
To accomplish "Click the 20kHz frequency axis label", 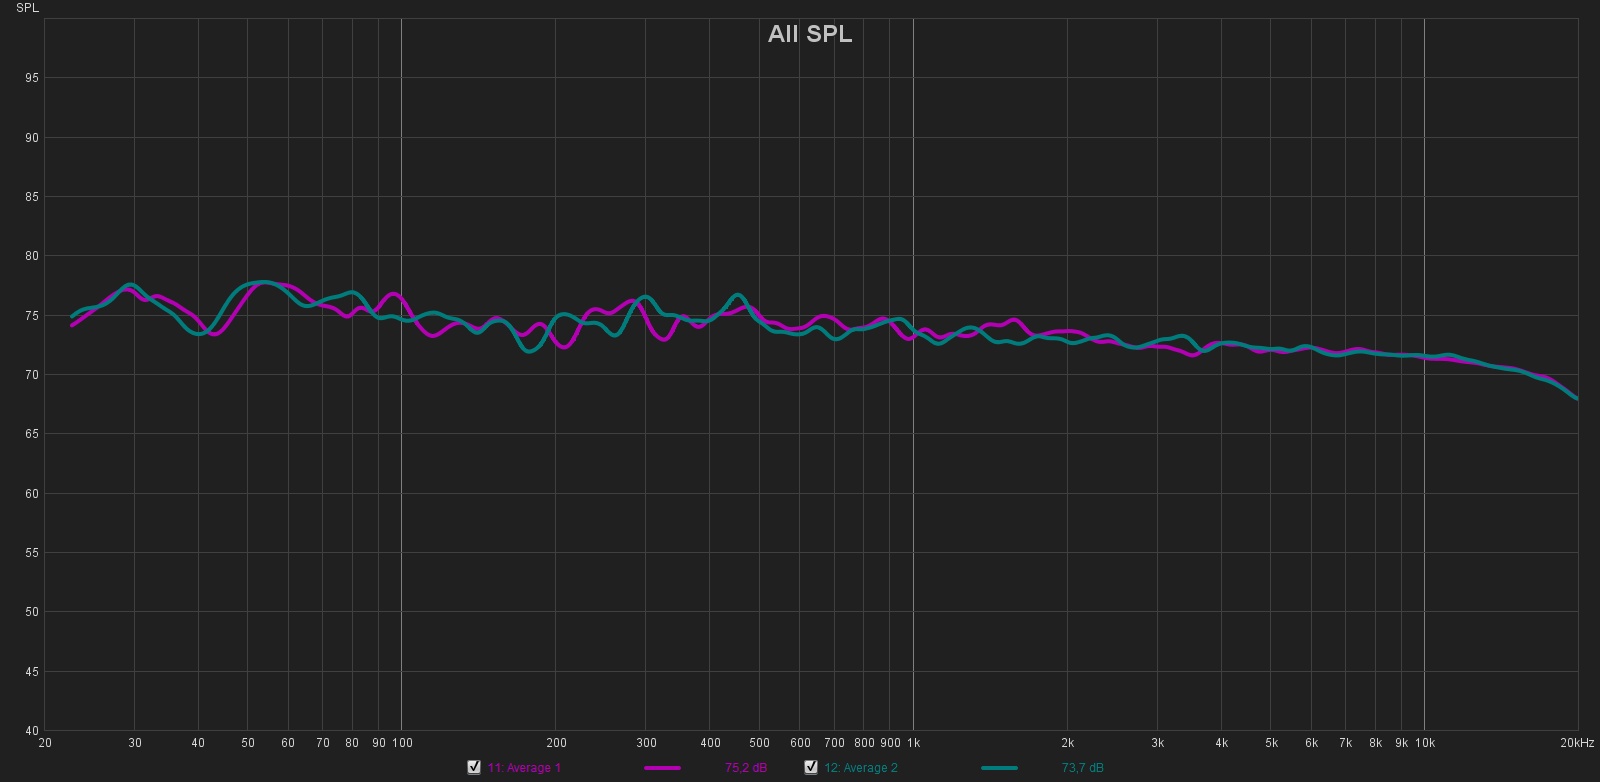I will pos(1577,743).
